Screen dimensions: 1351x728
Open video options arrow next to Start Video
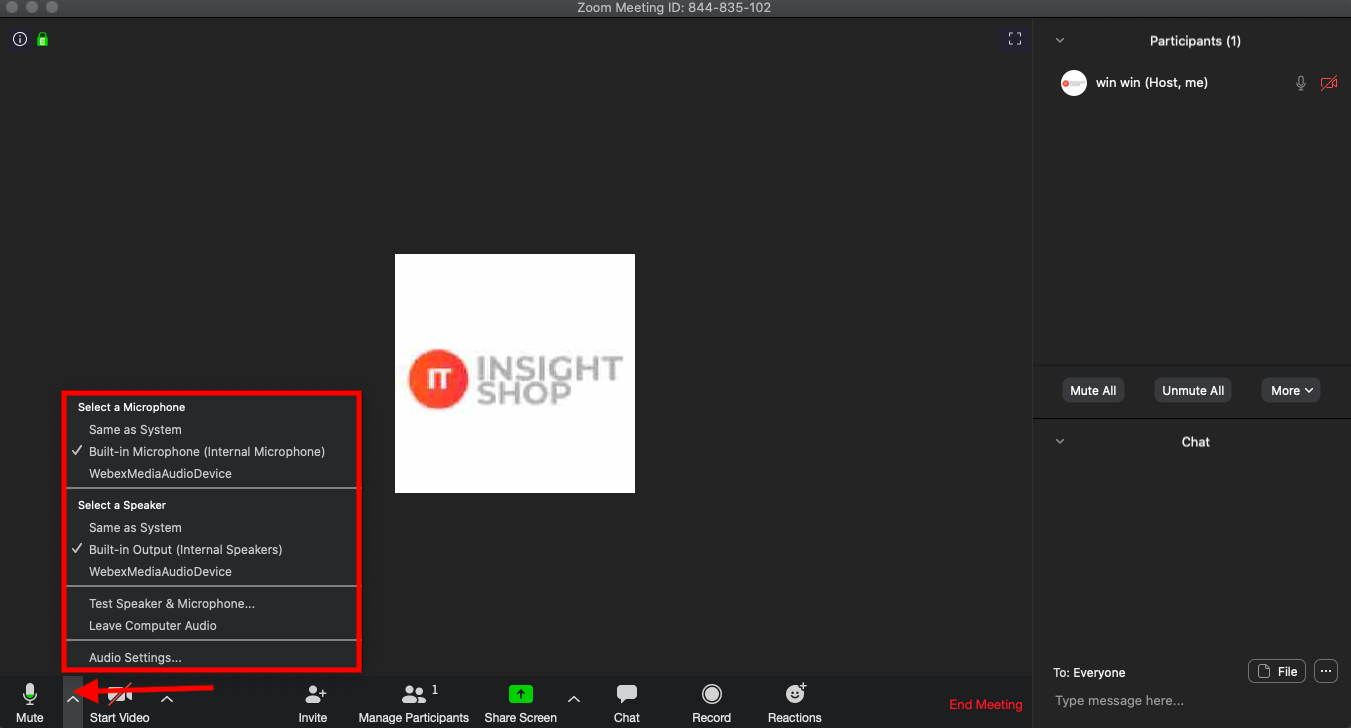tap(167, 699)
